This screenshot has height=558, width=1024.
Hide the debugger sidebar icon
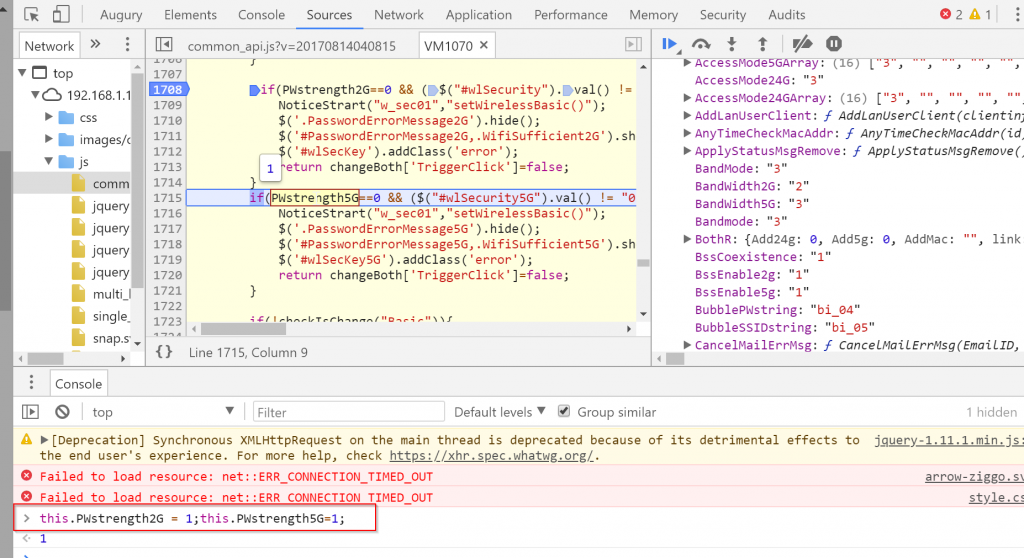(633, 44)
